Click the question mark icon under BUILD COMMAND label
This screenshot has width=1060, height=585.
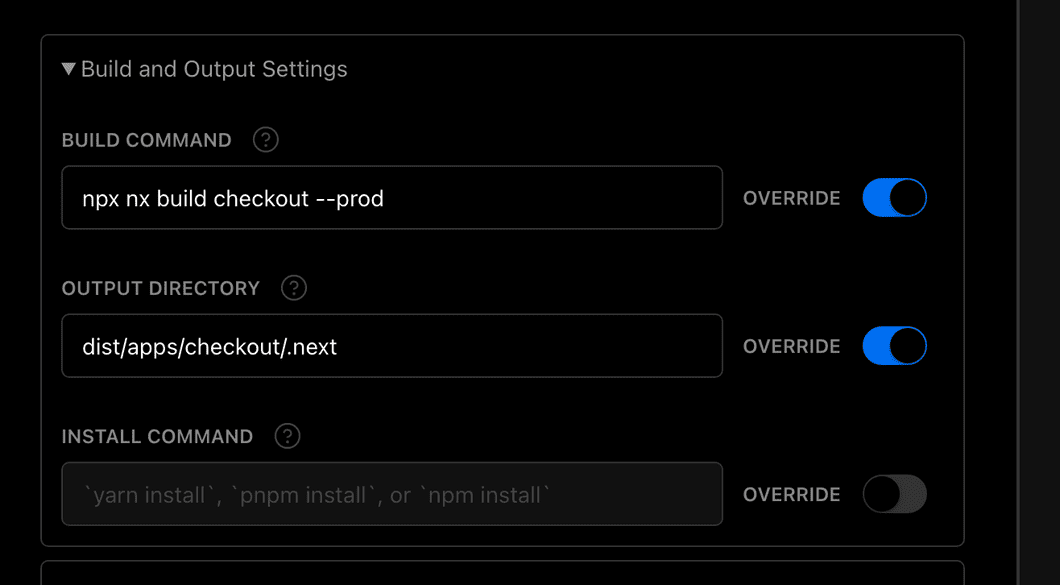click(x=264, y=140)
